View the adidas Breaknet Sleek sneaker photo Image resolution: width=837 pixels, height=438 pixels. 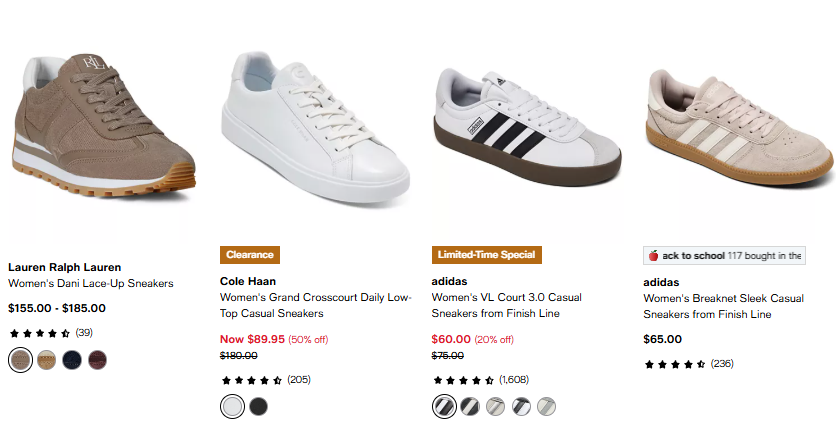click(738, 130)
